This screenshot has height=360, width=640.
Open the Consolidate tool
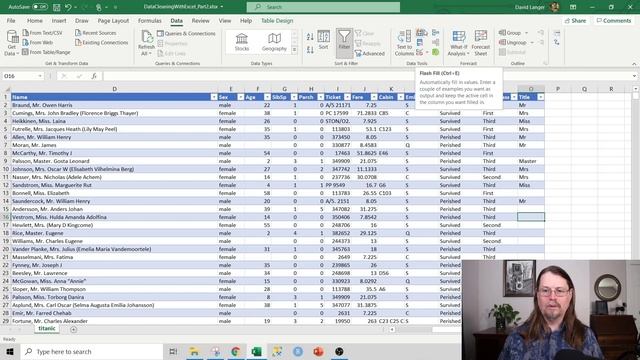tap(436, 33)
